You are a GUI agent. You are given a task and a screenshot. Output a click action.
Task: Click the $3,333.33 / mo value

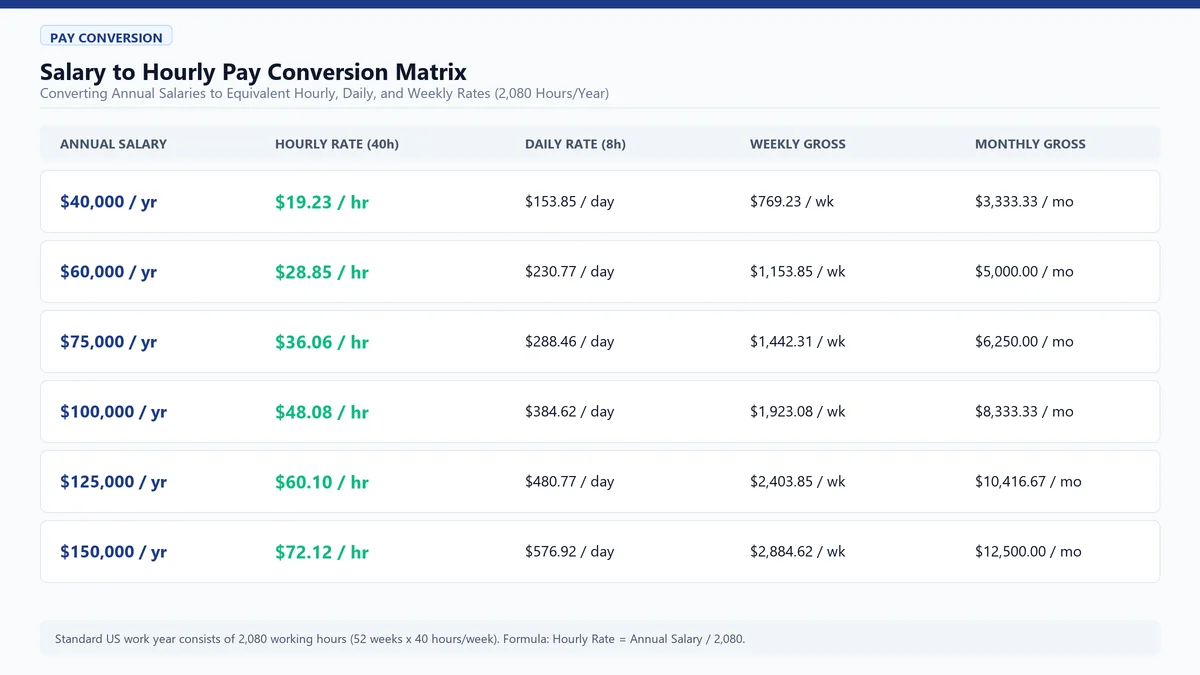coord(1024,201)
